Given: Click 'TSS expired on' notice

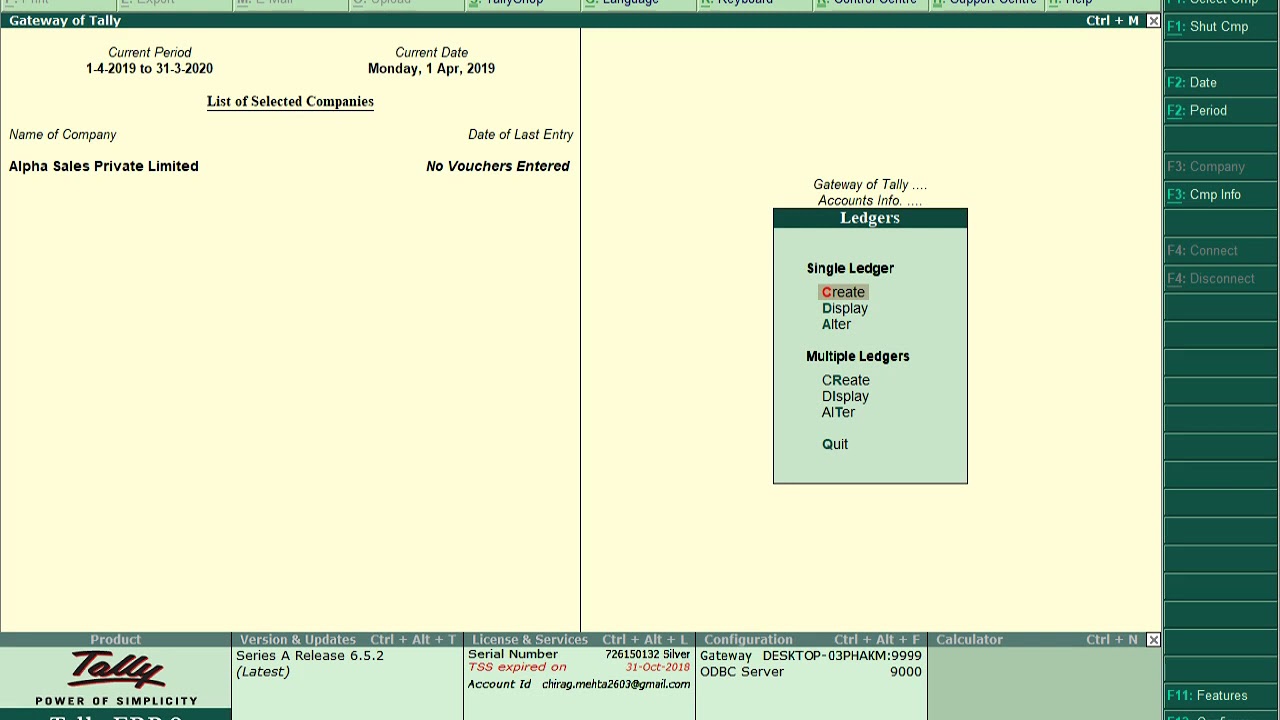Looking at the screenshot, I should [x=517, y=667].
